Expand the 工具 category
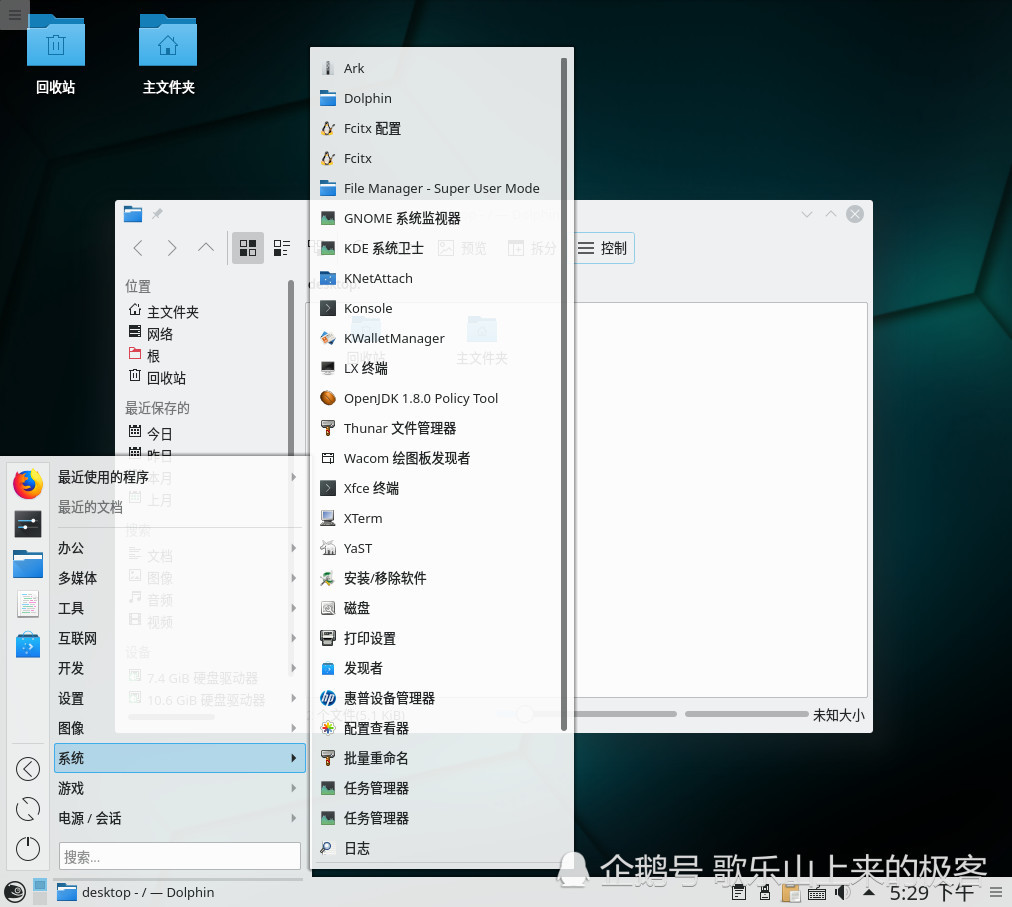Image resolution: width=1012 pixels, height=907 pixels. (178, 608)
